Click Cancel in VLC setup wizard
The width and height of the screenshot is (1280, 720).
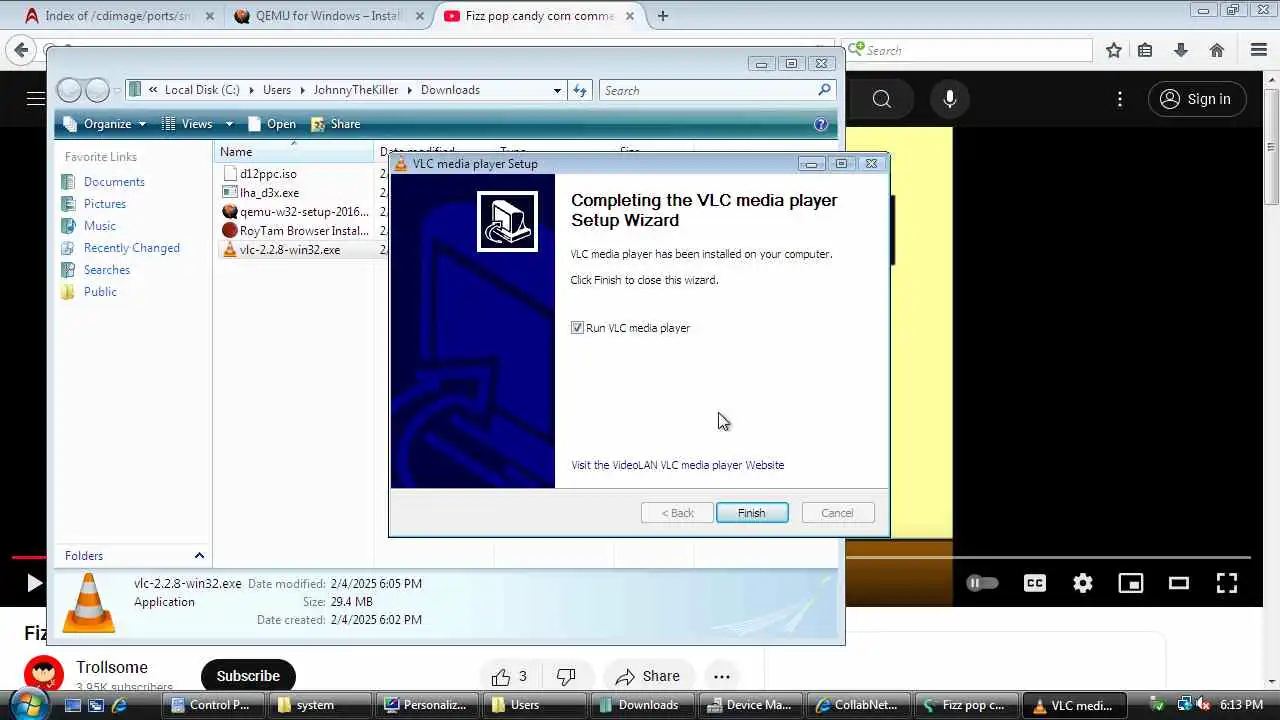[838, 513]
